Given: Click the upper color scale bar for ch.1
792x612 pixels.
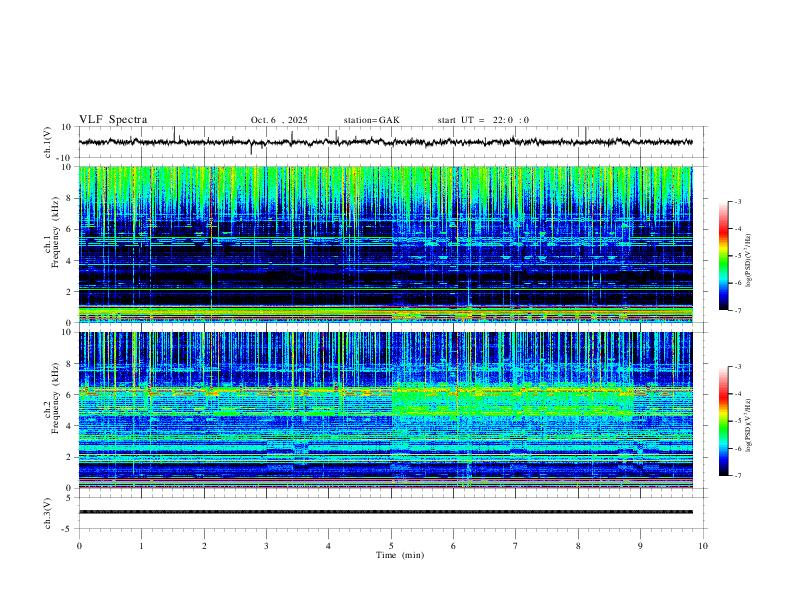Looking at the screenshot, I should 723,256.
